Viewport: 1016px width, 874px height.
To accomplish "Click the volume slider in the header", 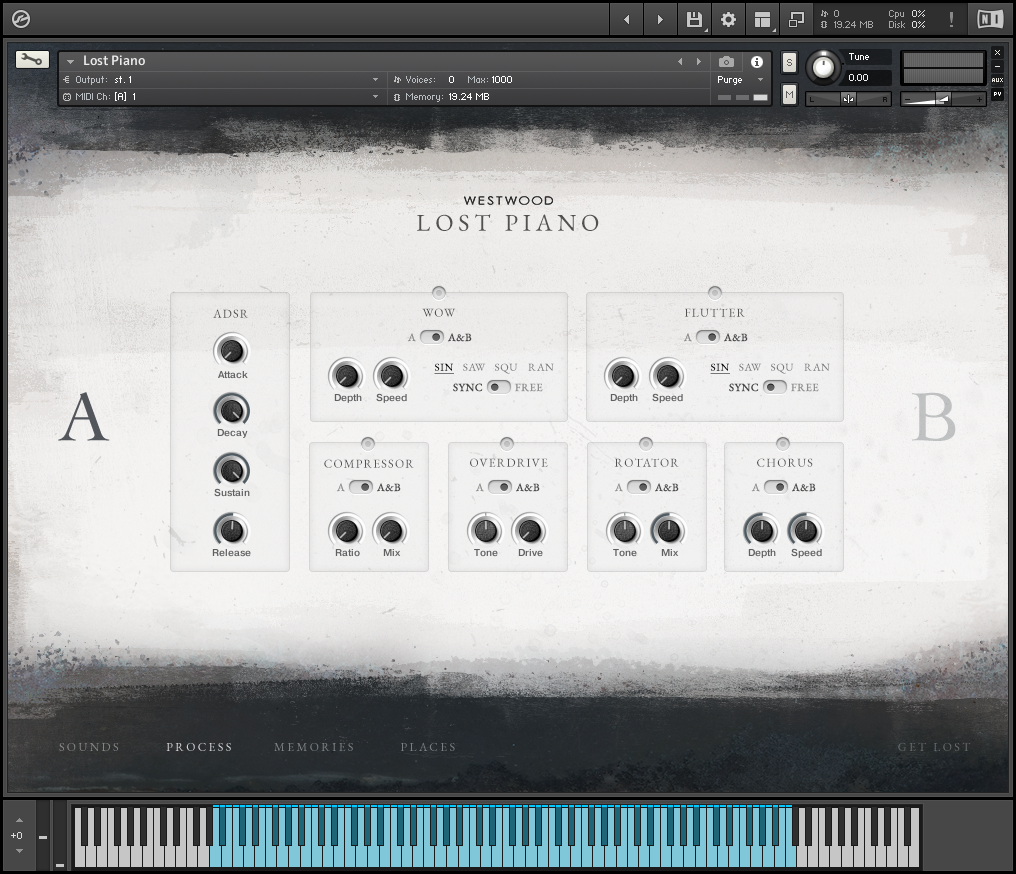I will (943, 99).
